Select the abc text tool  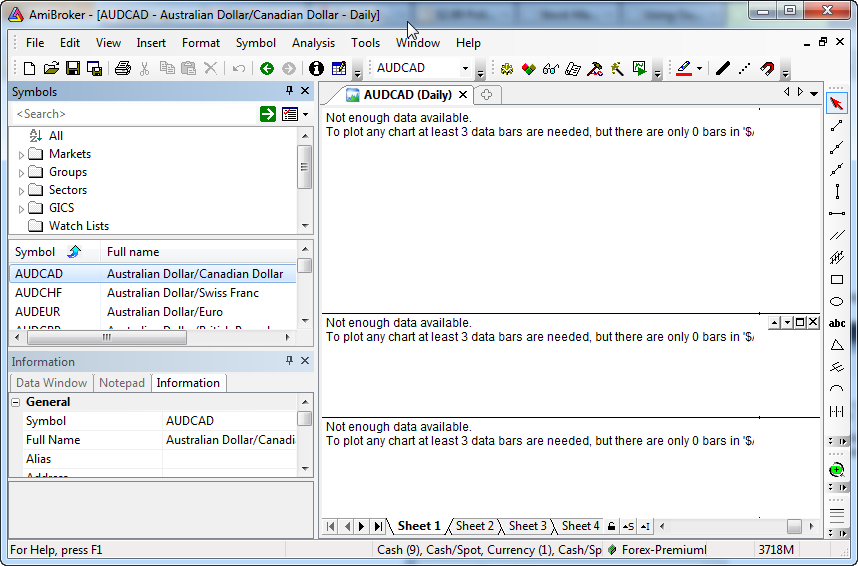tap(837, 324)
